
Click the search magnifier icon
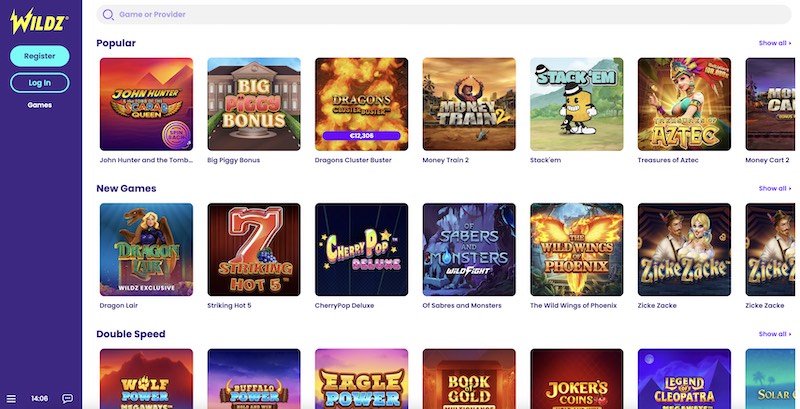108,15
